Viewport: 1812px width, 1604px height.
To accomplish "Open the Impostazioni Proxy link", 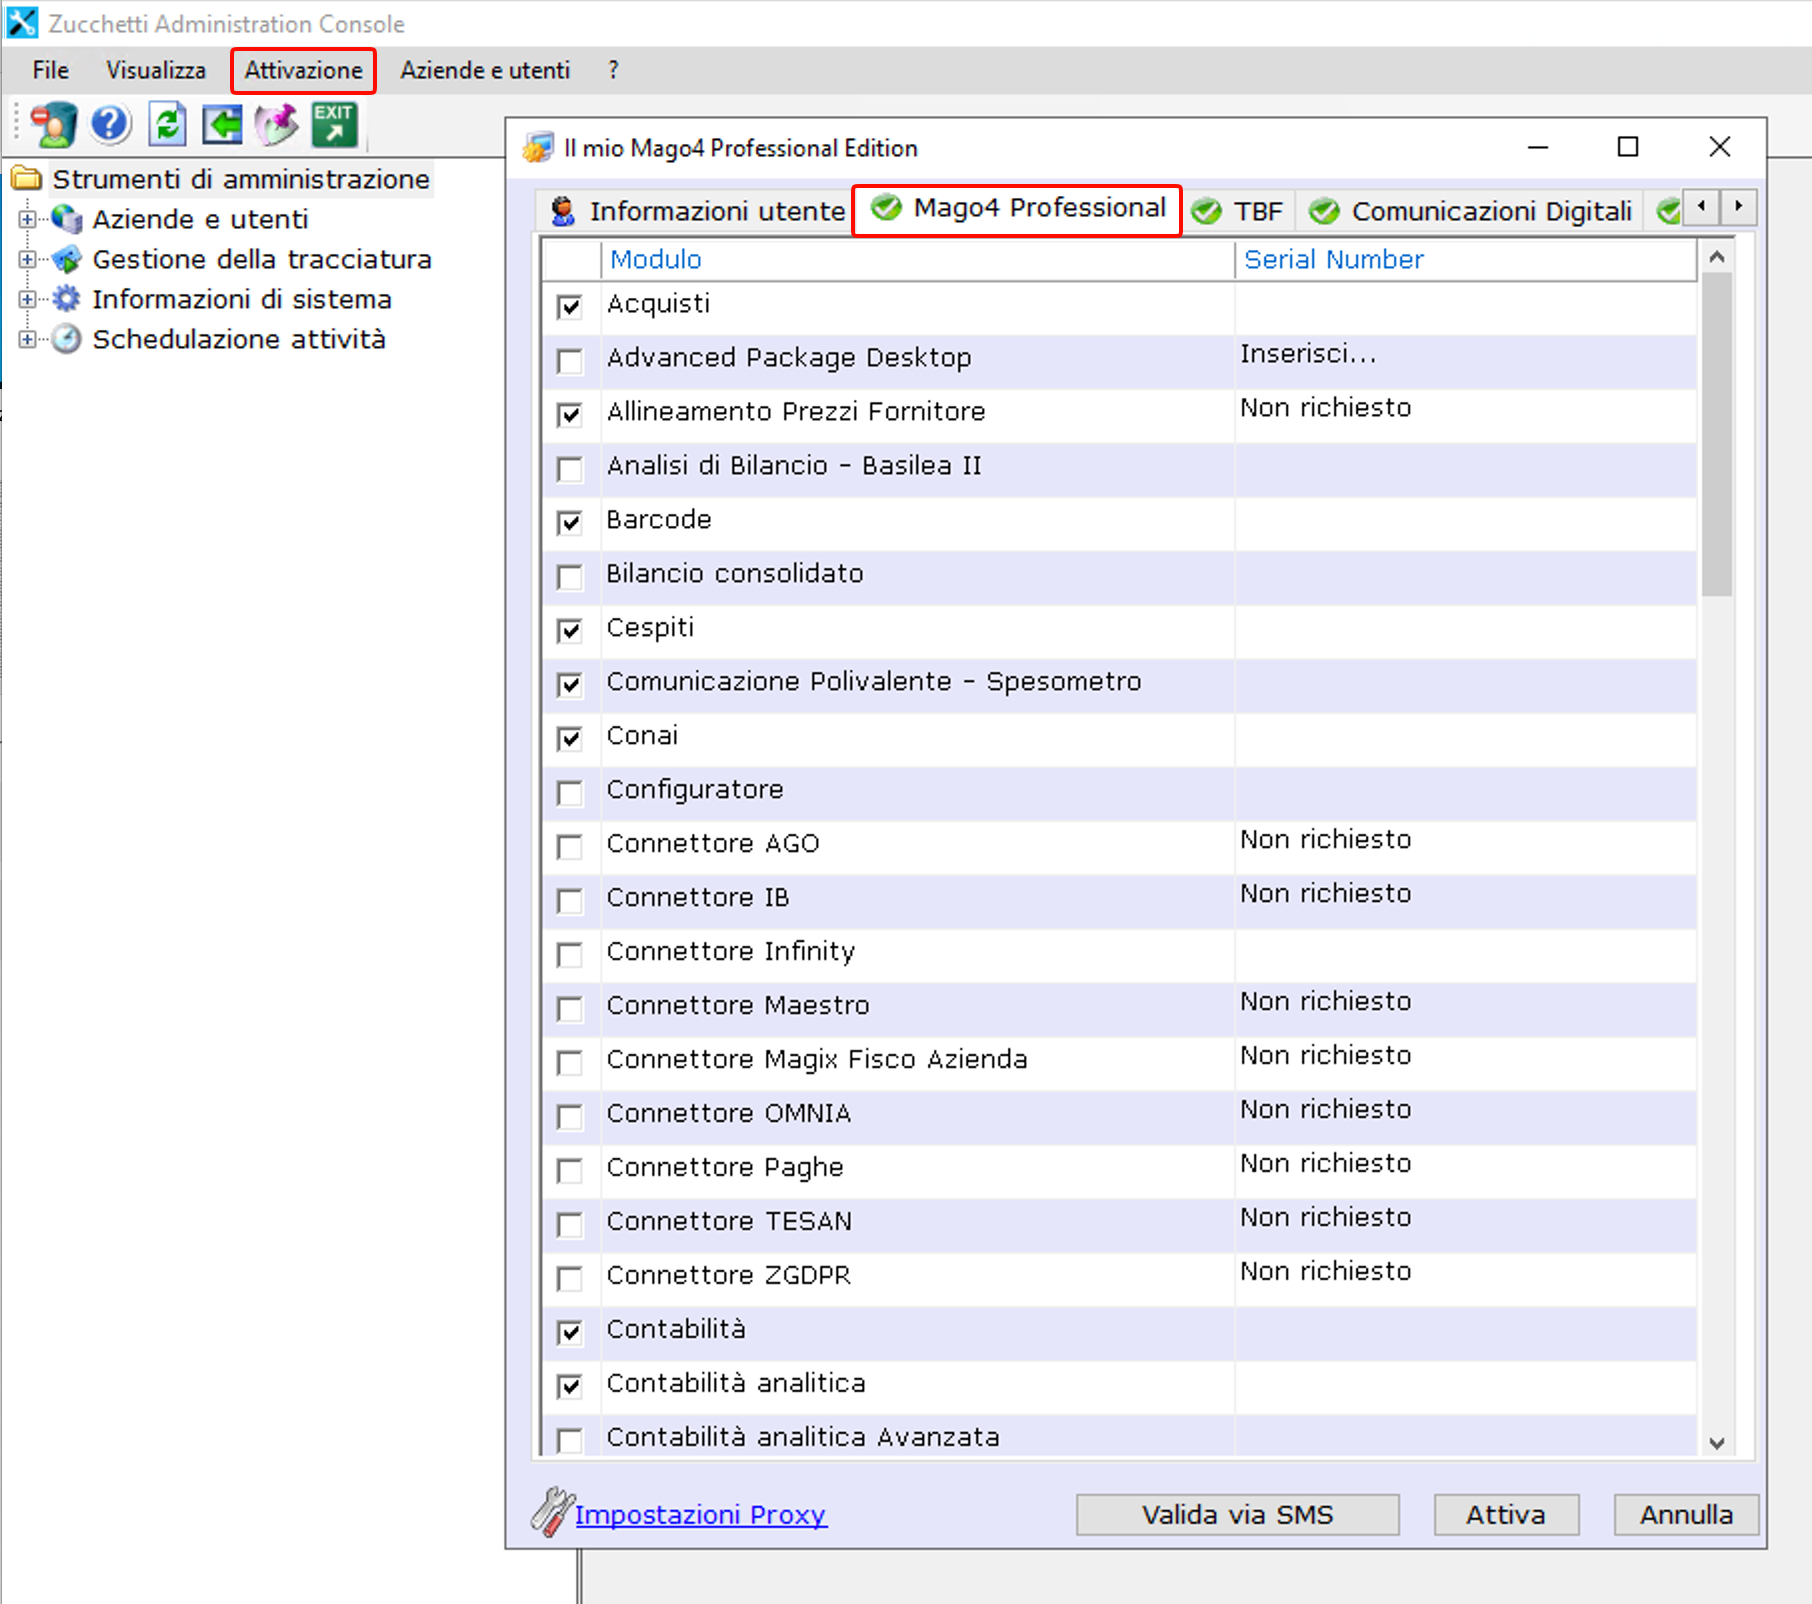I will click(x=700, y=1514).
